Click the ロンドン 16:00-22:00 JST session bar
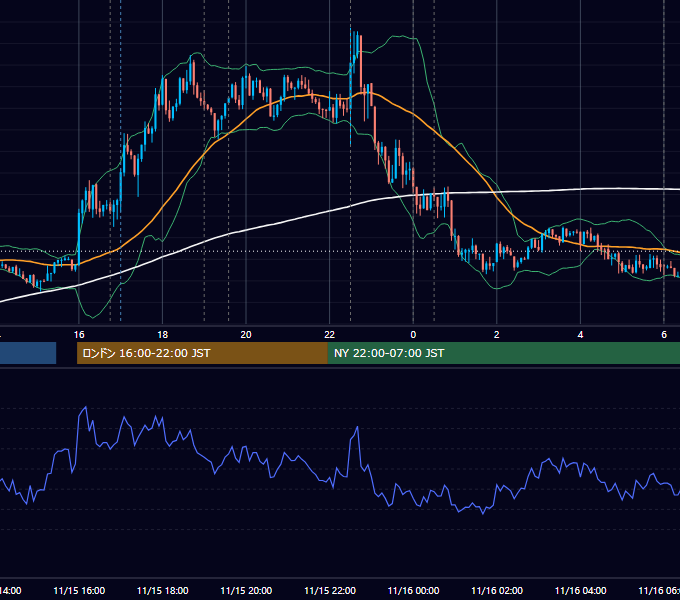The image size is (680, 600). 202,353
